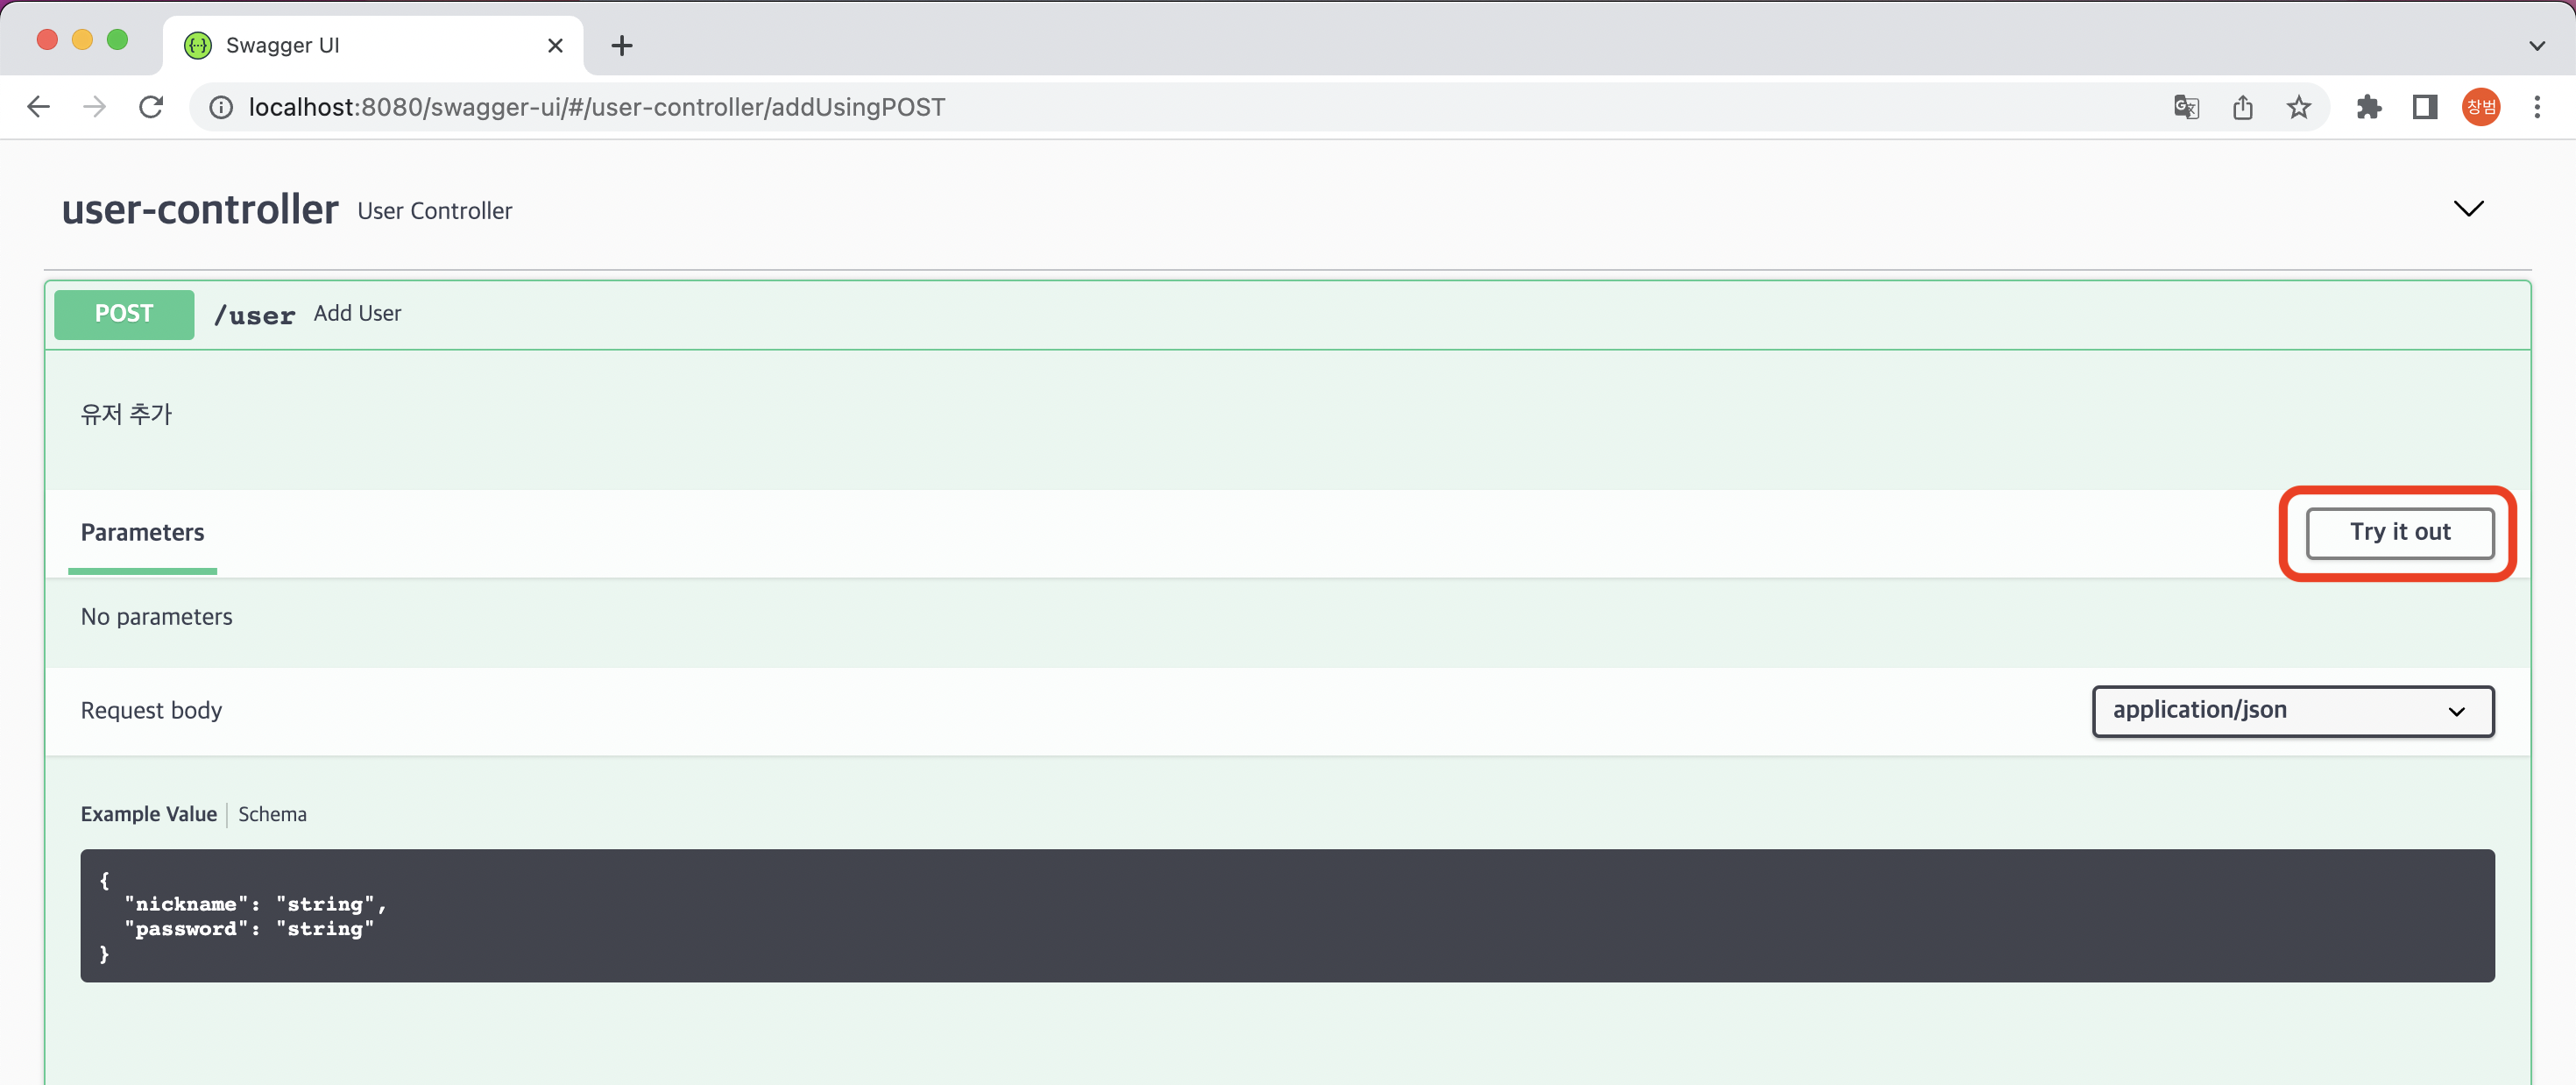Click the share page icon
This screenshot has height=1085, width=2576.
[x=2242, y=107]
